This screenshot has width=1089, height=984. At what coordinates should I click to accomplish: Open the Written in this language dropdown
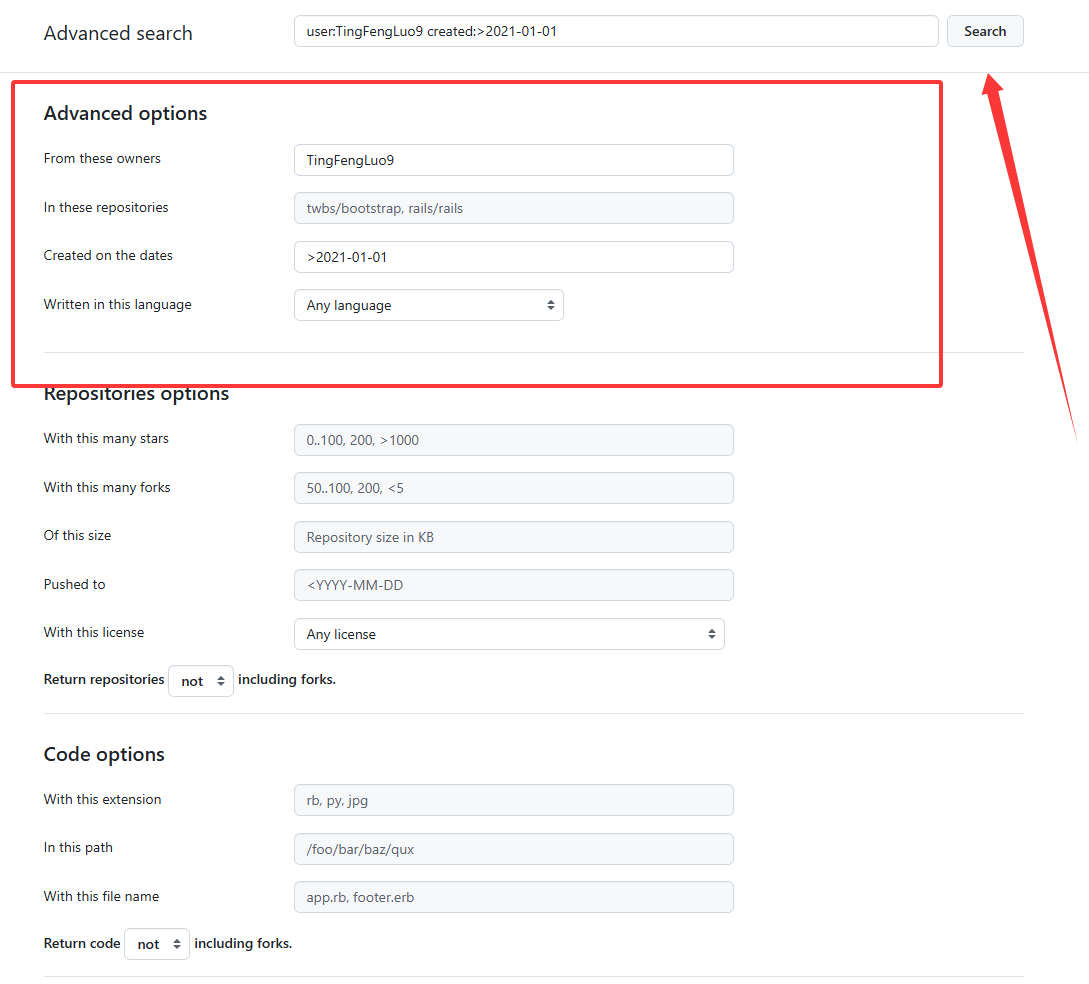(428, 305)
